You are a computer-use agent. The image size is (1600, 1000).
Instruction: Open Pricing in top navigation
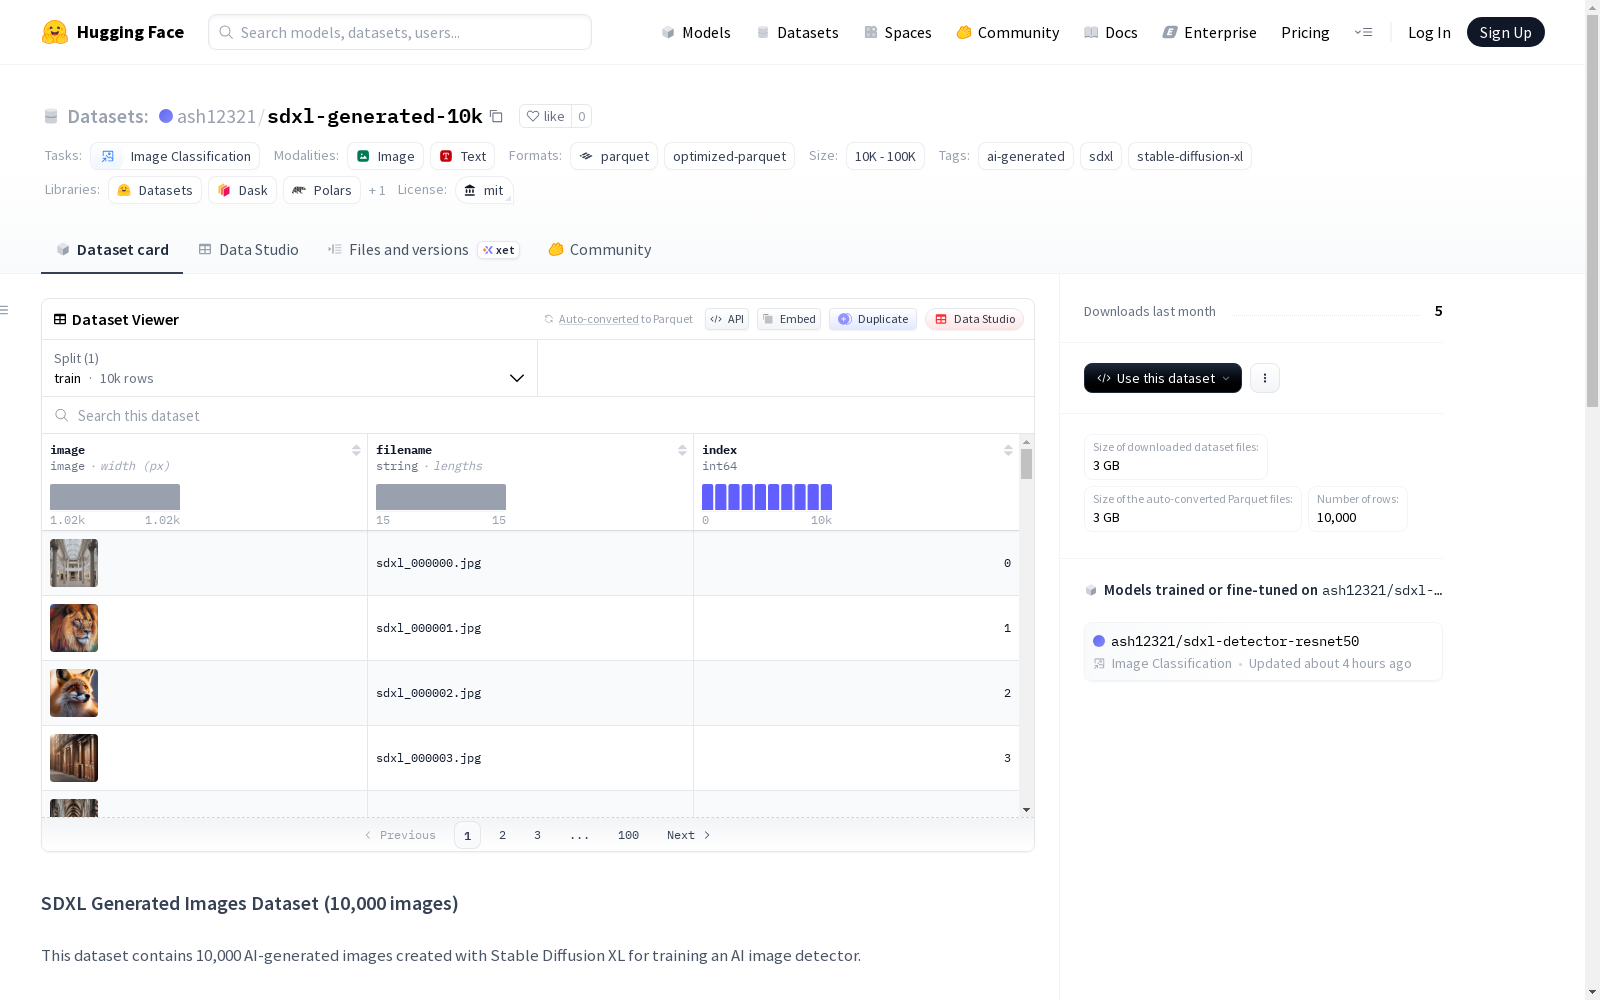pyautogui.click(x=1305, y=32)
